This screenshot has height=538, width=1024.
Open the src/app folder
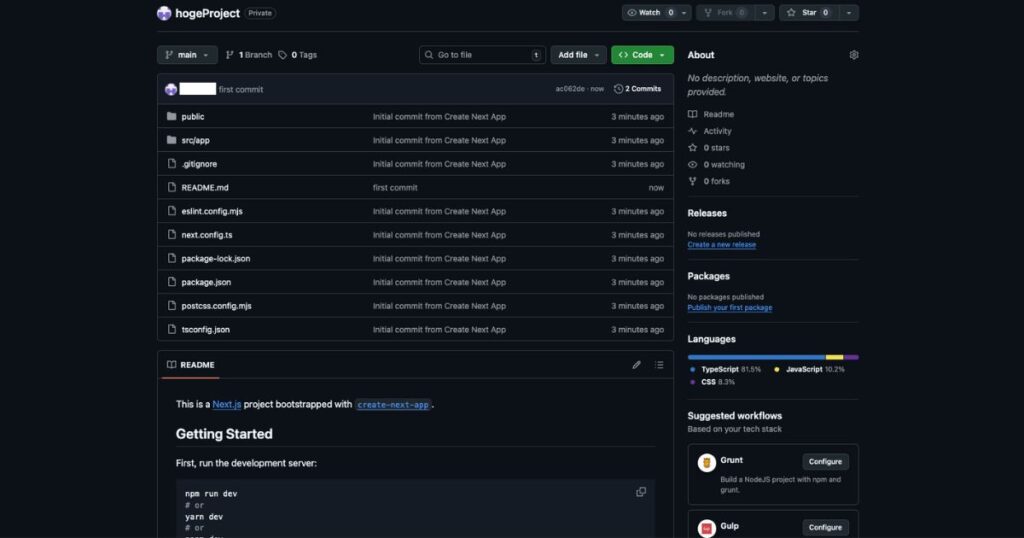[195, 140]
